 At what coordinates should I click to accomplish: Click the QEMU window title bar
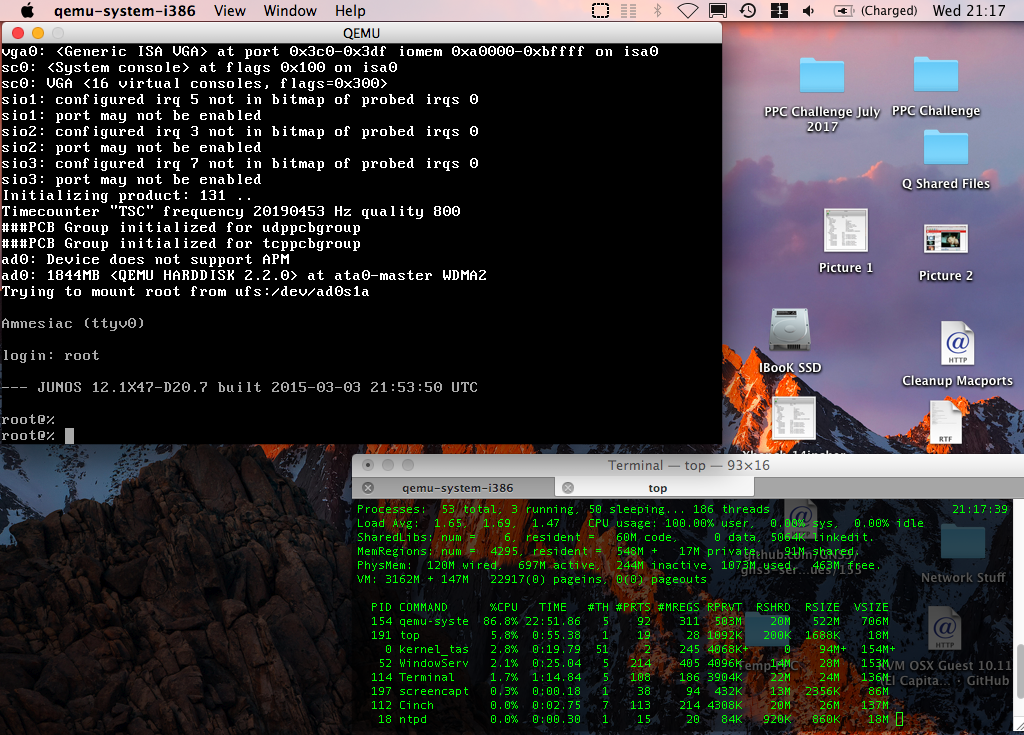(361, 33)
